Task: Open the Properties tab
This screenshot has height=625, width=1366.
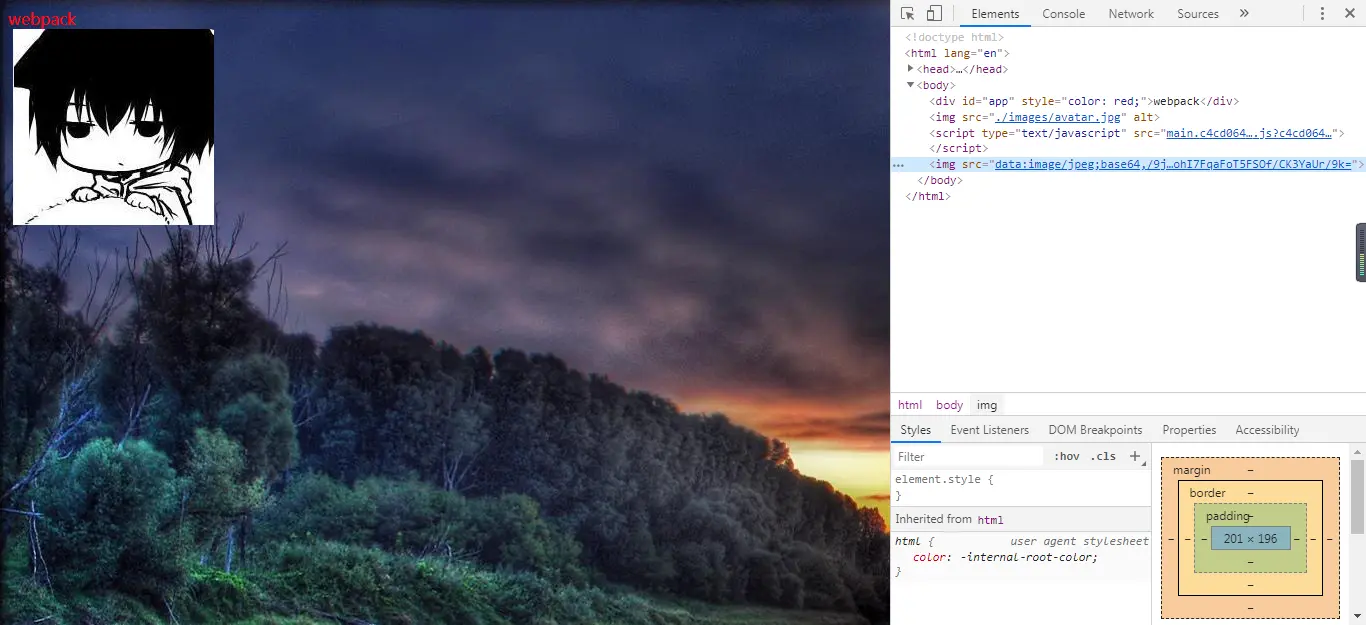Action: pos(1189,430)
